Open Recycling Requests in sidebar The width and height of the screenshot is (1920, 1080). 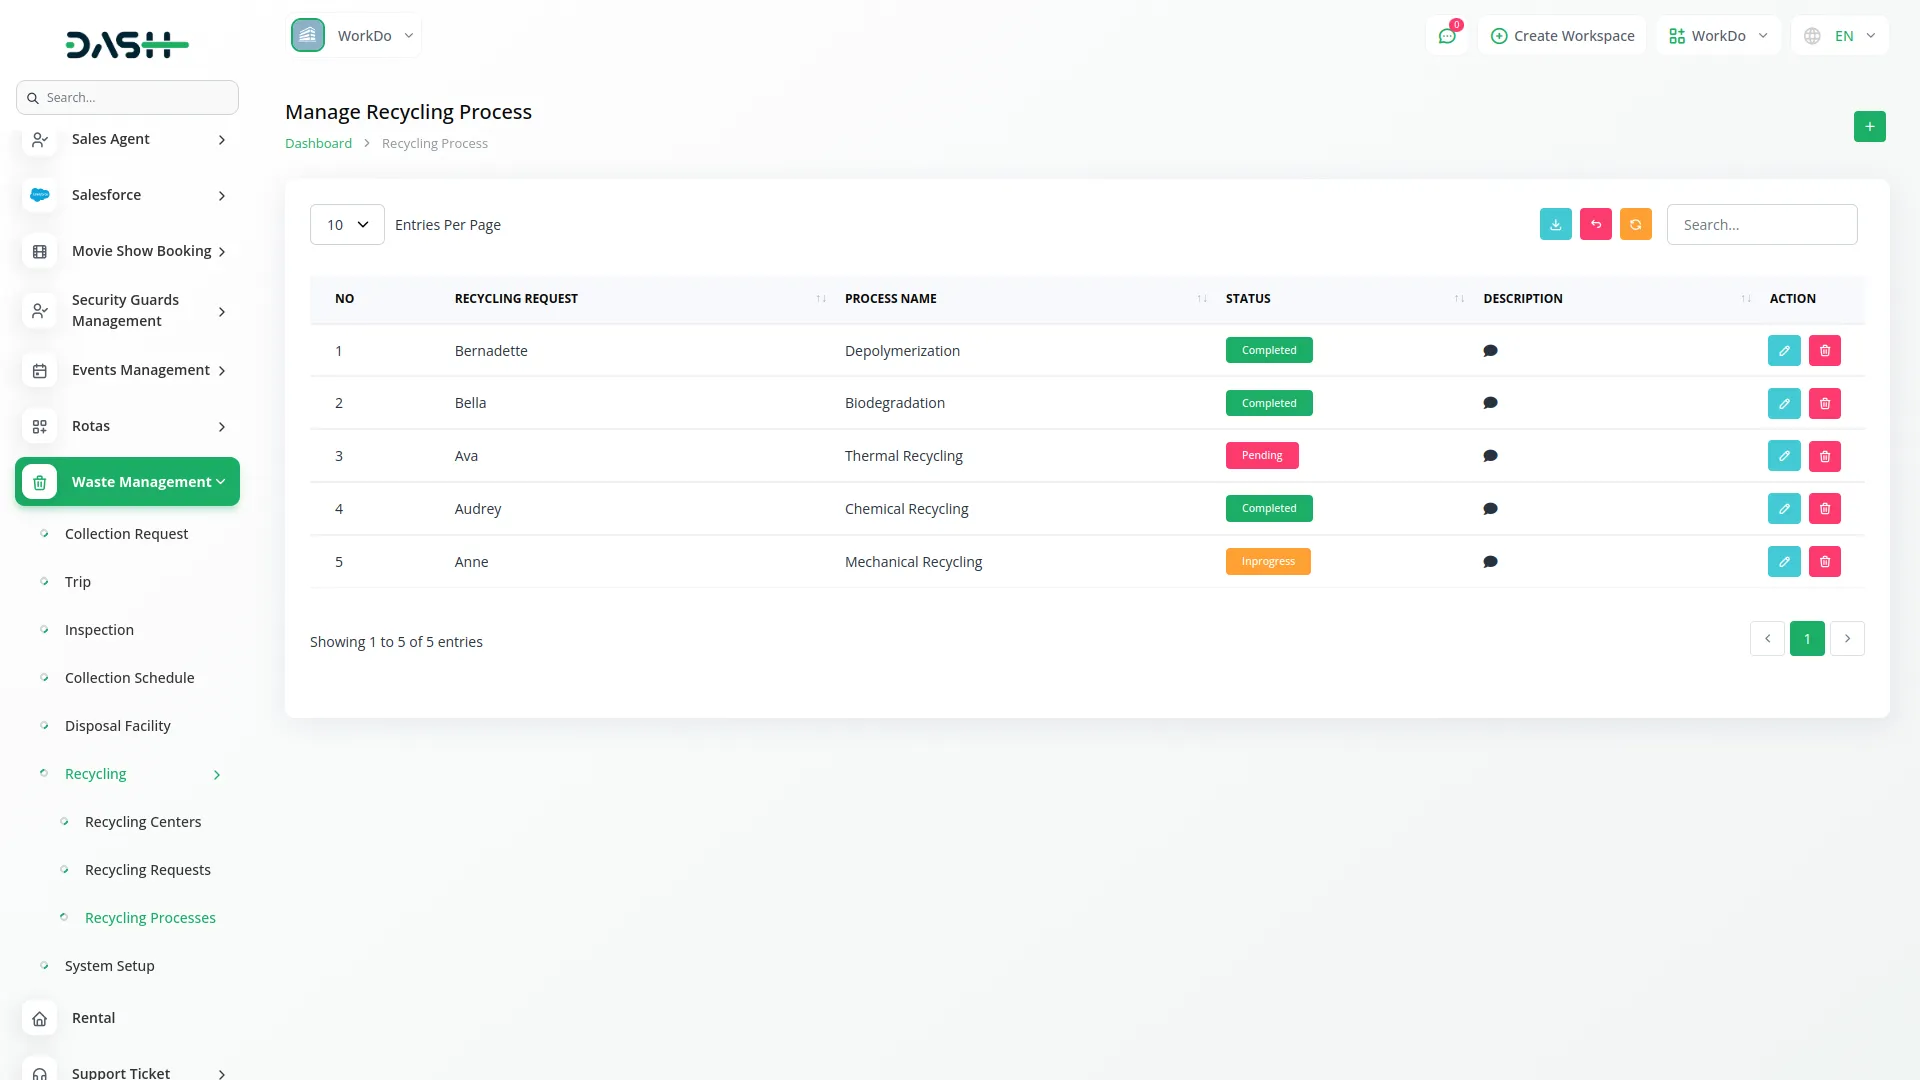click(x=147, y=870)
